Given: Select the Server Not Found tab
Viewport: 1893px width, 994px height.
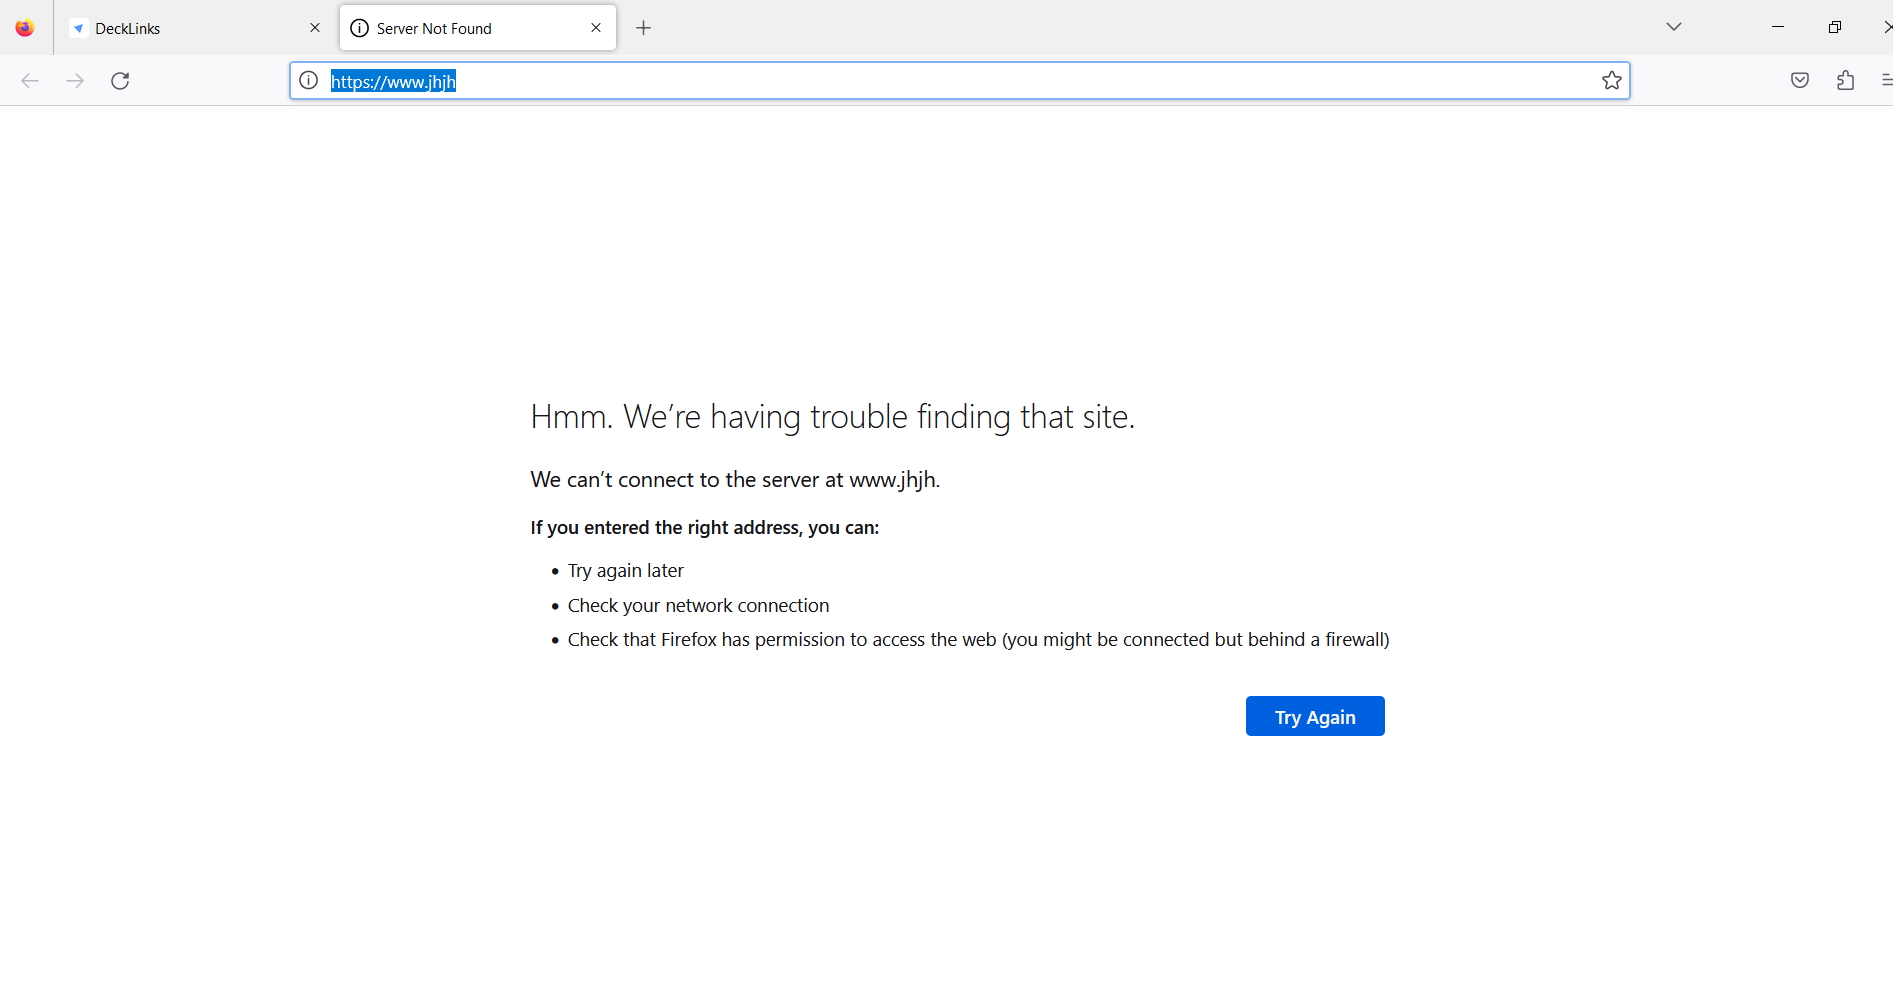Looking at the screenshot, I should 478,28.
